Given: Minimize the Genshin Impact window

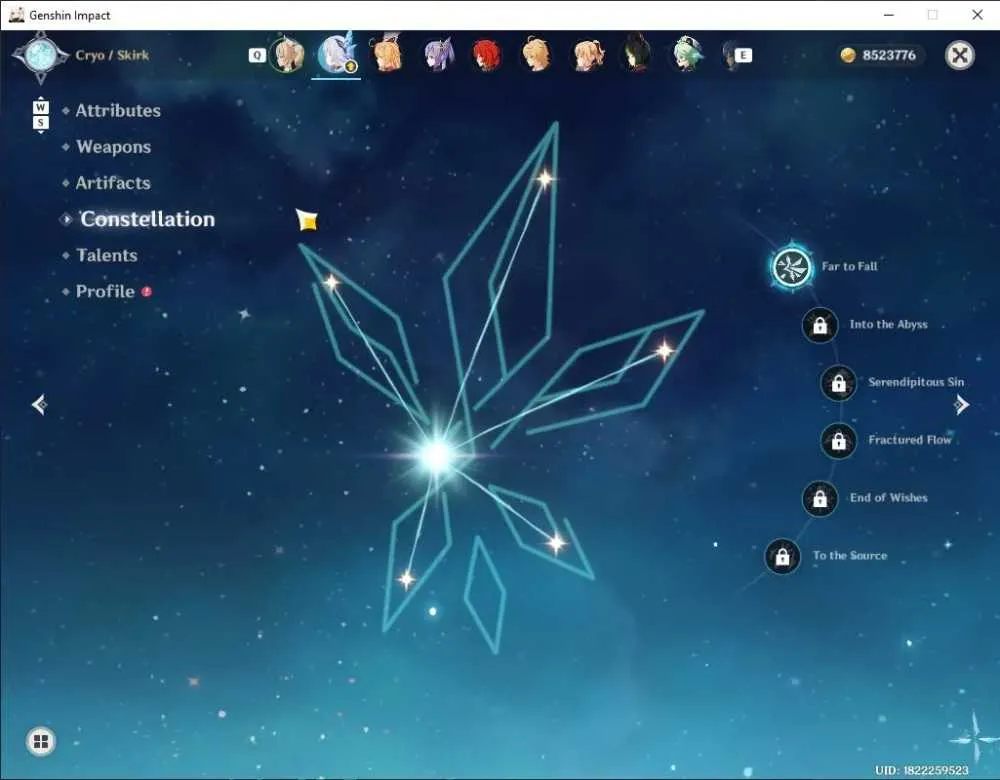Looking at the screenshot, I should coord(889,15).
